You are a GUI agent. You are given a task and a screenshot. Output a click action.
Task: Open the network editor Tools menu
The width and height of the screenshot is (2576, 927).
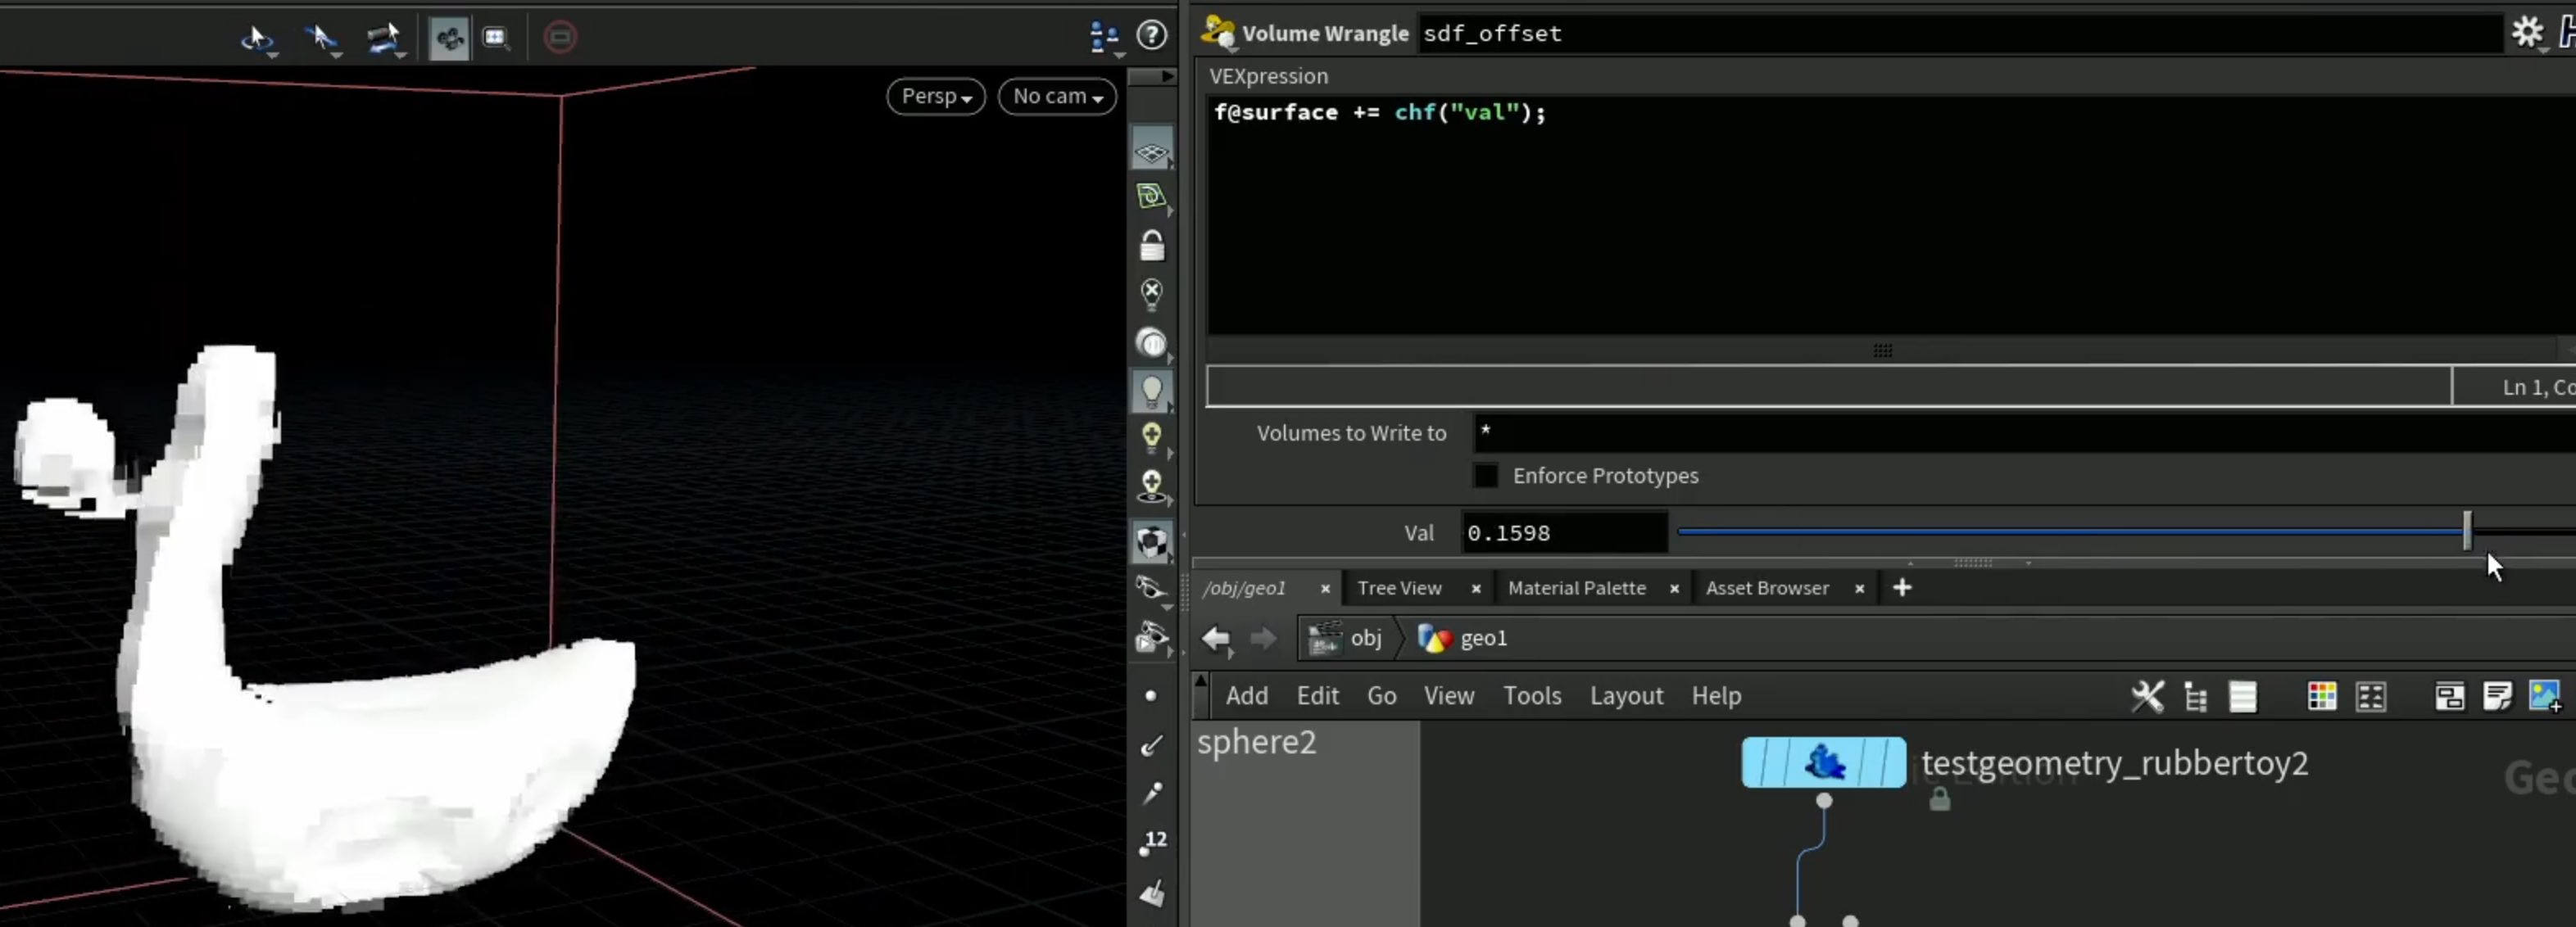tap(1532, 696)
